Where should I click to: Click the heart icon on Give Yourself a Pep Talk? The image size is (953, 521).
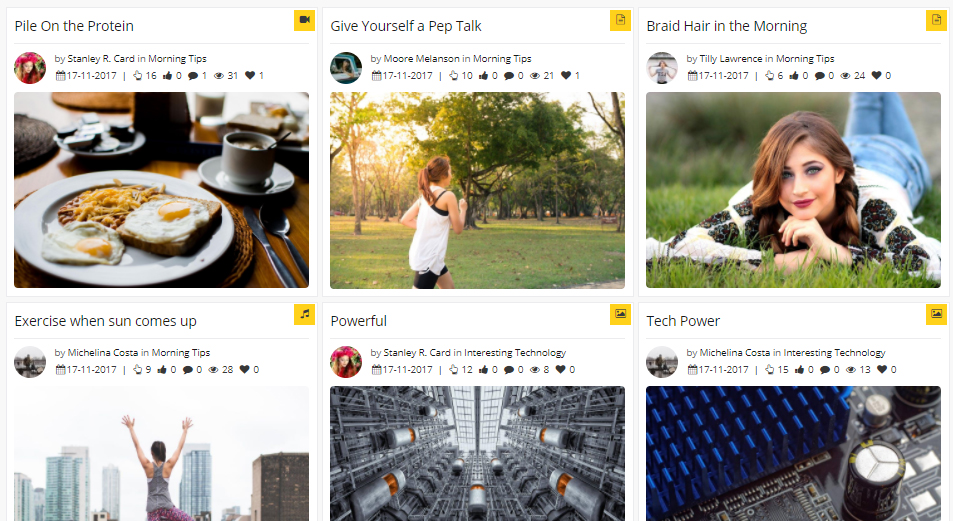pyautogui.click(x=566, y=76)
